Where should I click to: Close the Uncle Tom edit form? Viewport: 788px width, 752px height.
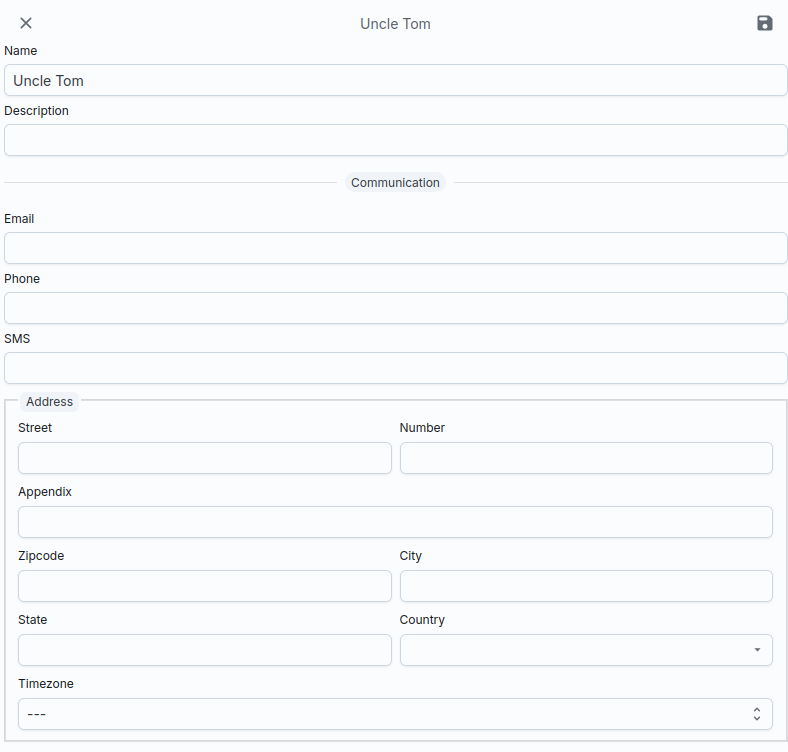(x=26, y=23)
